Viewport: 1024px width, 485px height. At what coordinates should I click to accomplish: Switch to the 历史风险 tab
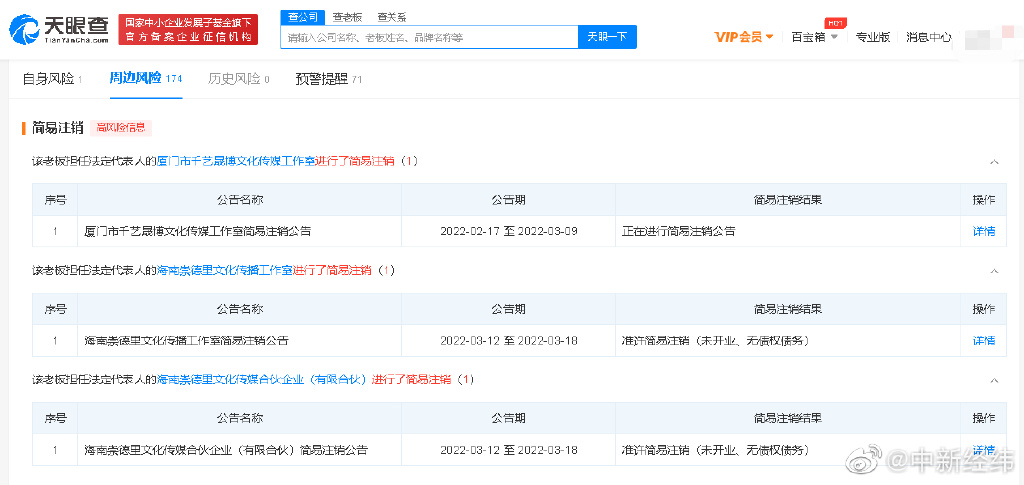(238, 79)
